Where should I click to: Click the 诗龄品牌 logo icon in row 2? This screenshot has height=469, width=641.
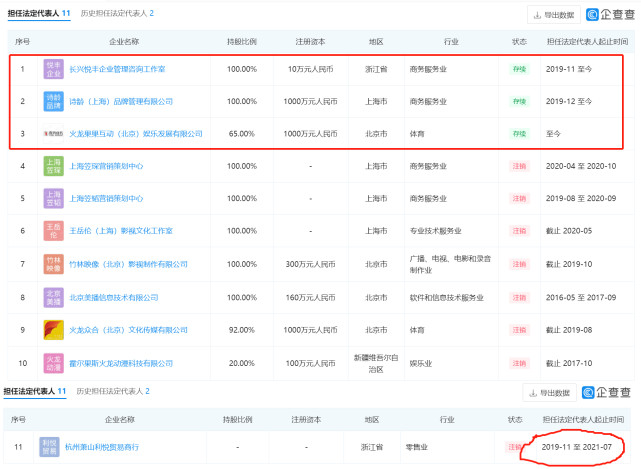point(54,101)
